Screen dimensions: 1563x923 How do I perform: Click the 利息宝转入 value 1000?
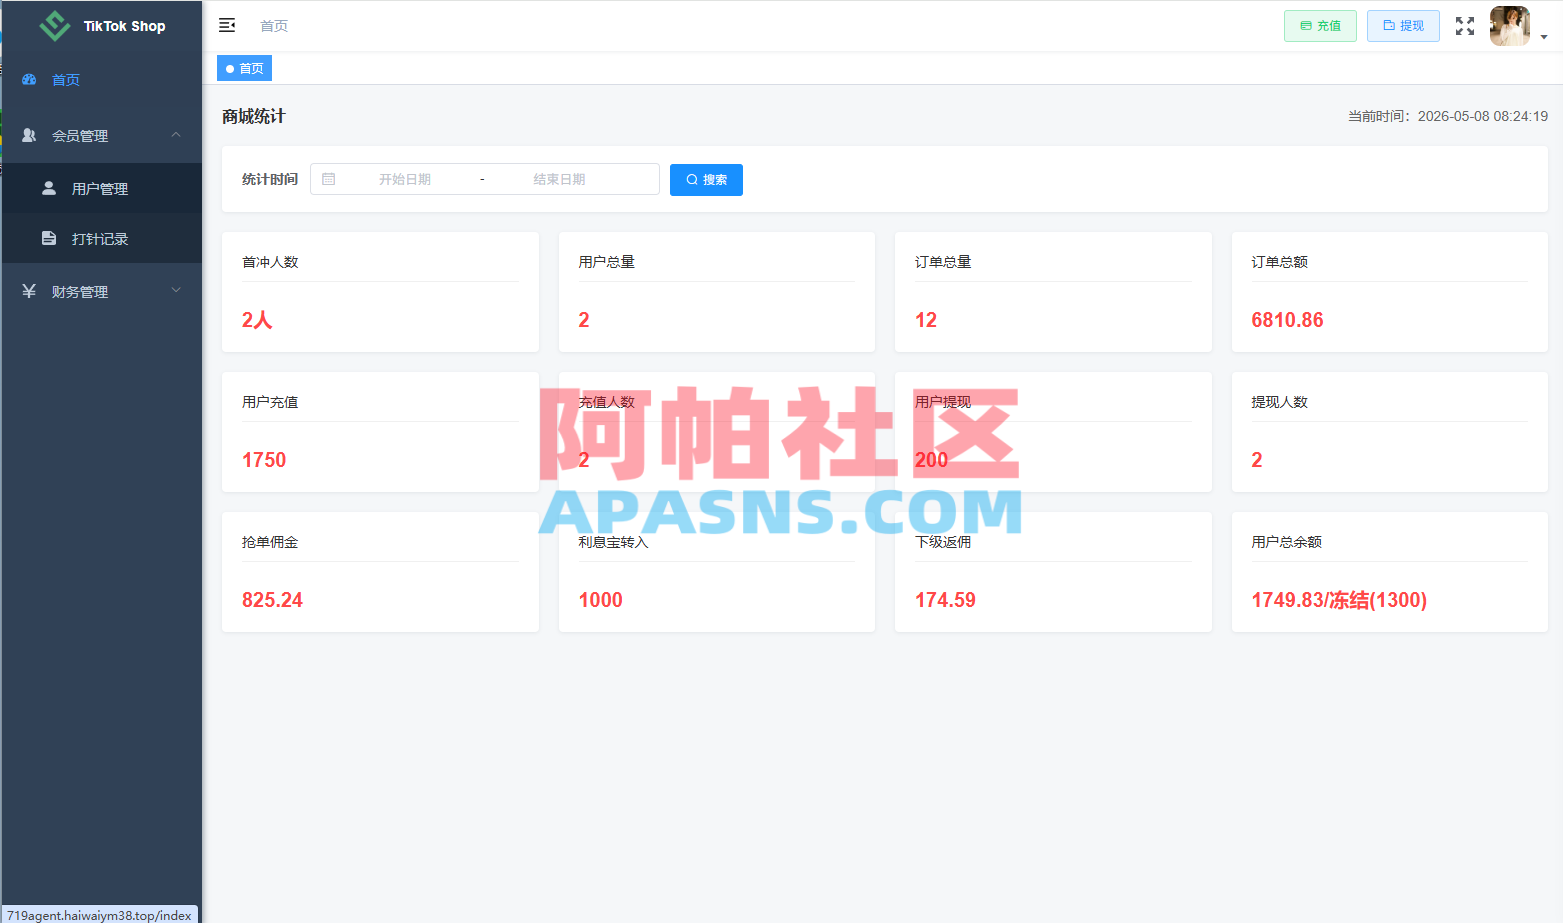coord(600,600)
